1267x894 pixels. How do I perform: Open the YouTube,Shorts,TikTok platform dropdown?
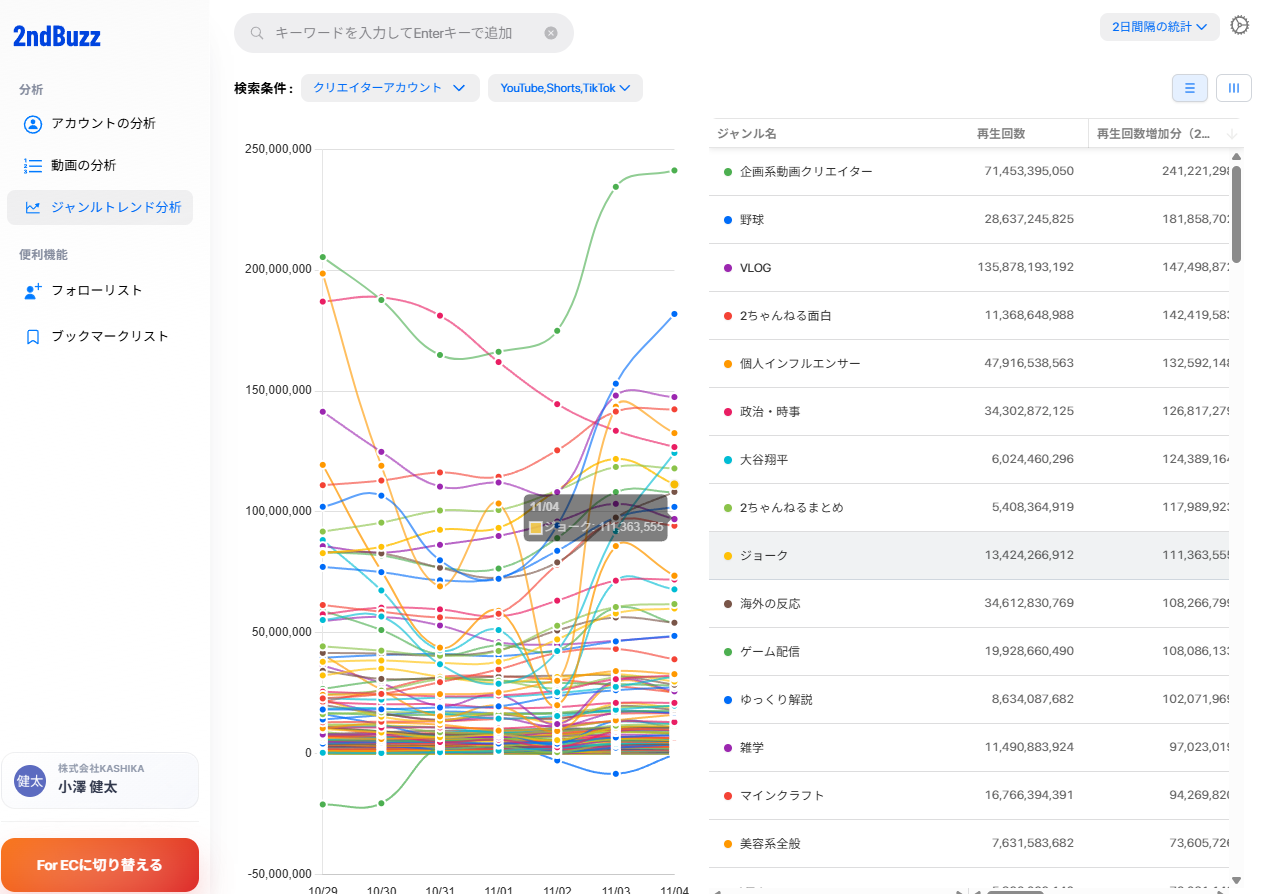pos(565,88)
